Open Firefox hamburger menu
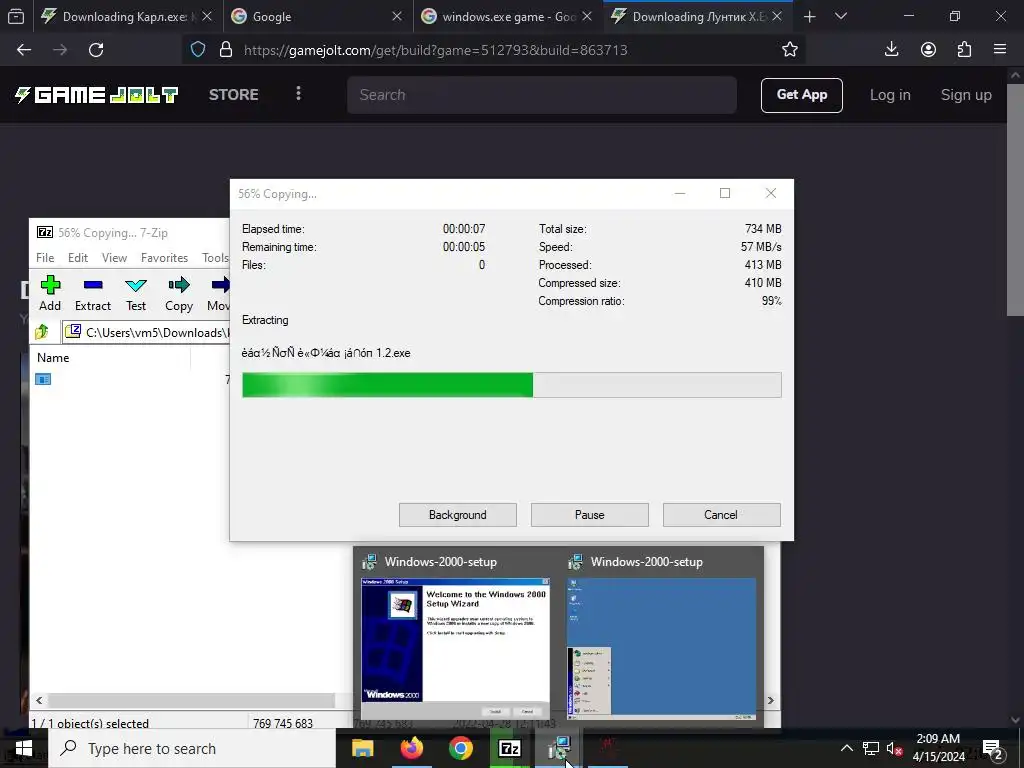The height and width of the screenshot is (768, 1024). pos(1000,50)
